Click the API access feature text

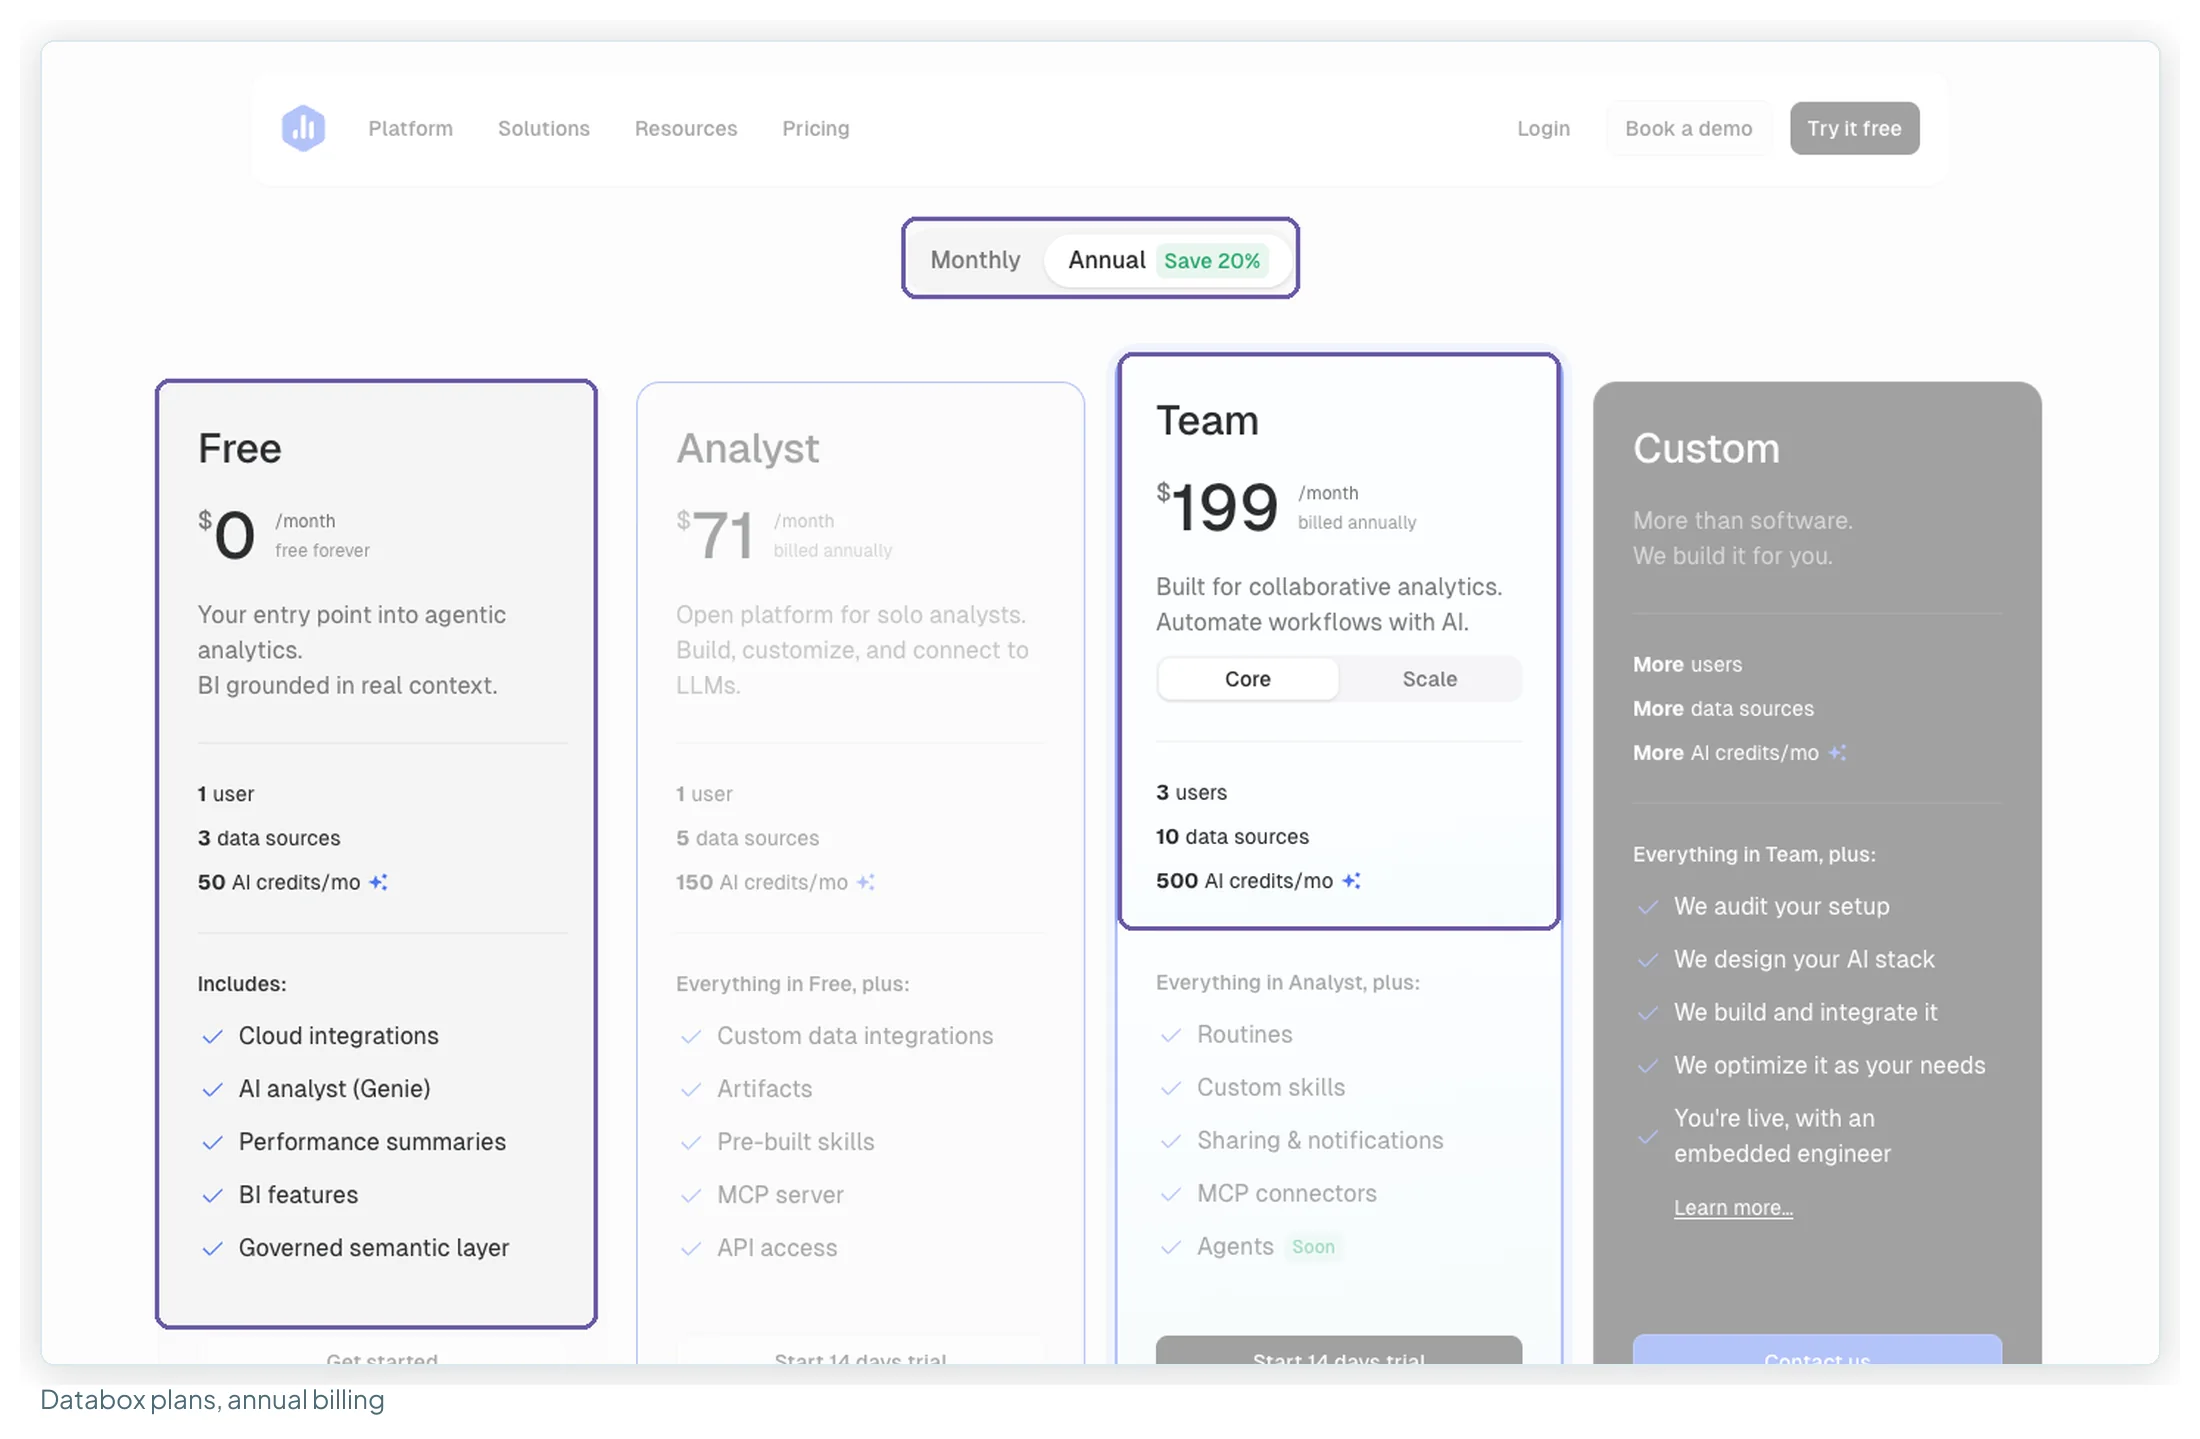click(x=777, y=1247)
